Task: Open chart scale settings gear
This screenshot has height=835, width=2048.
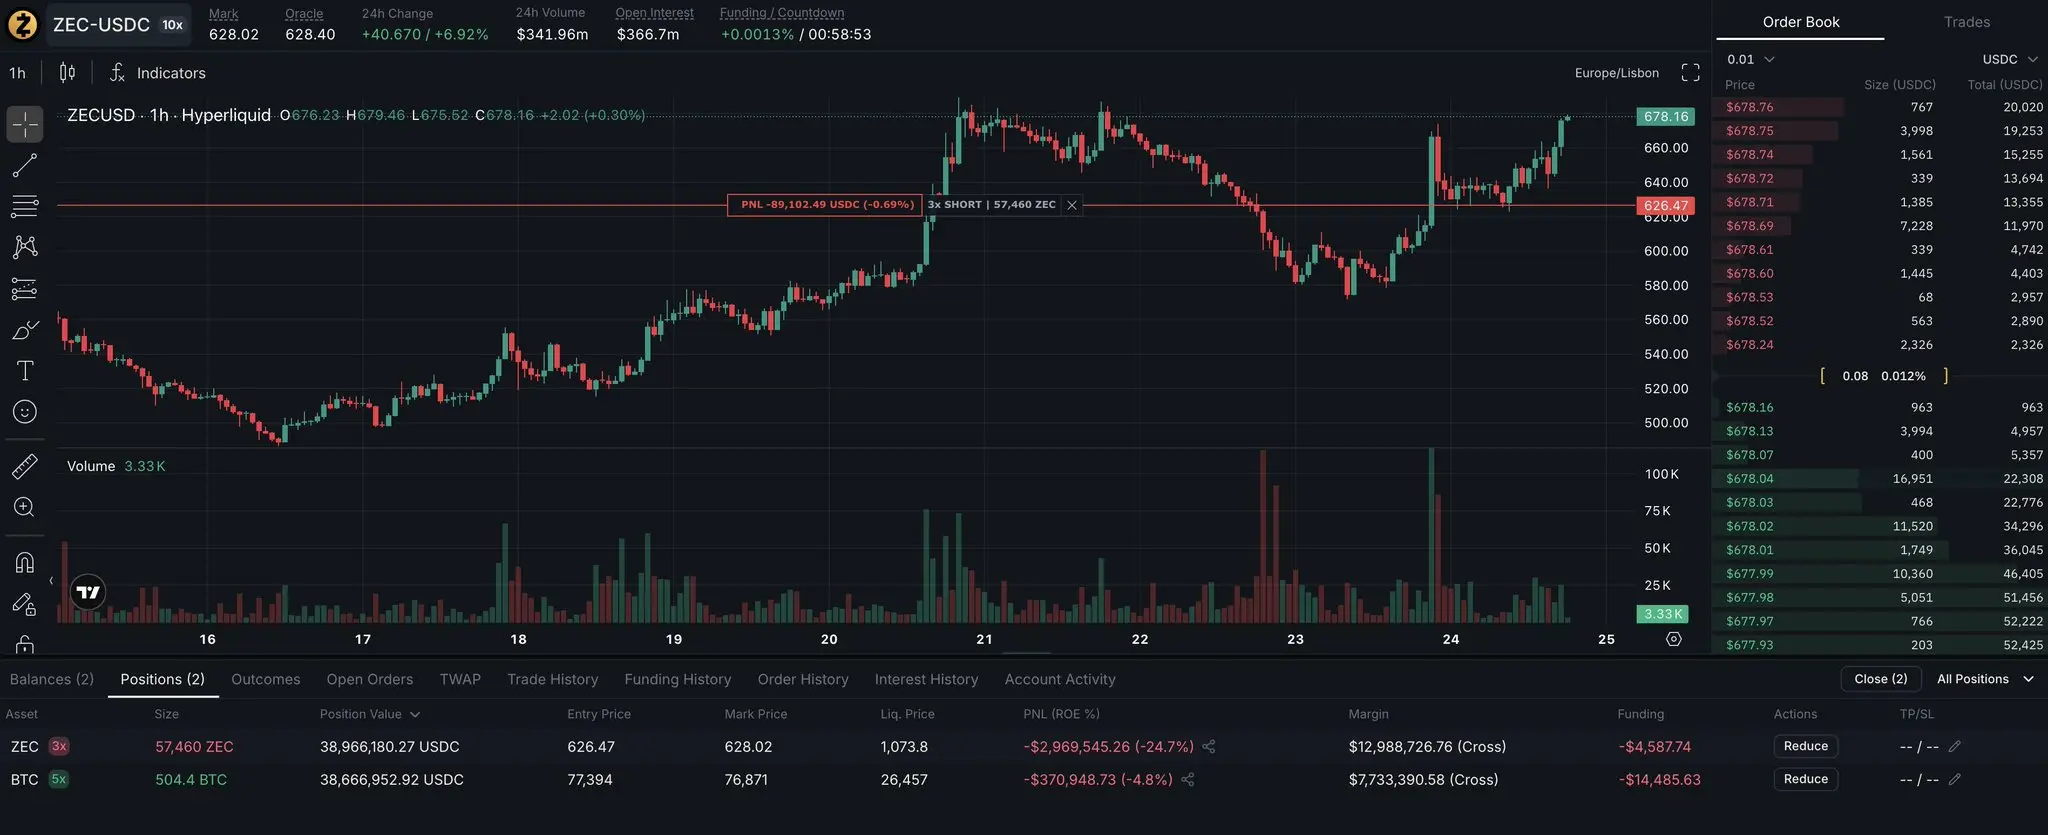Action: pyautogui.click(x=1674, y=639)
